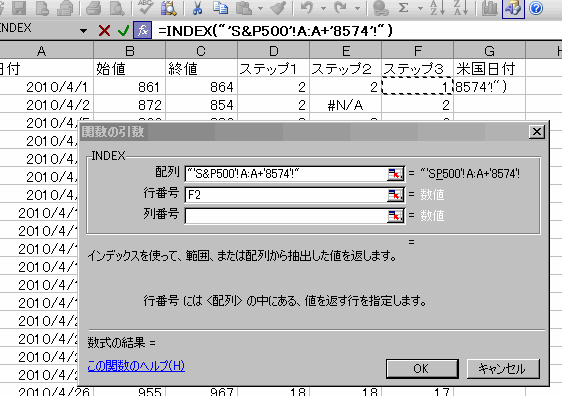Click the OK button in the dialog
The height and width of the screenshot is (396, 562).
(x=422, y=369)
